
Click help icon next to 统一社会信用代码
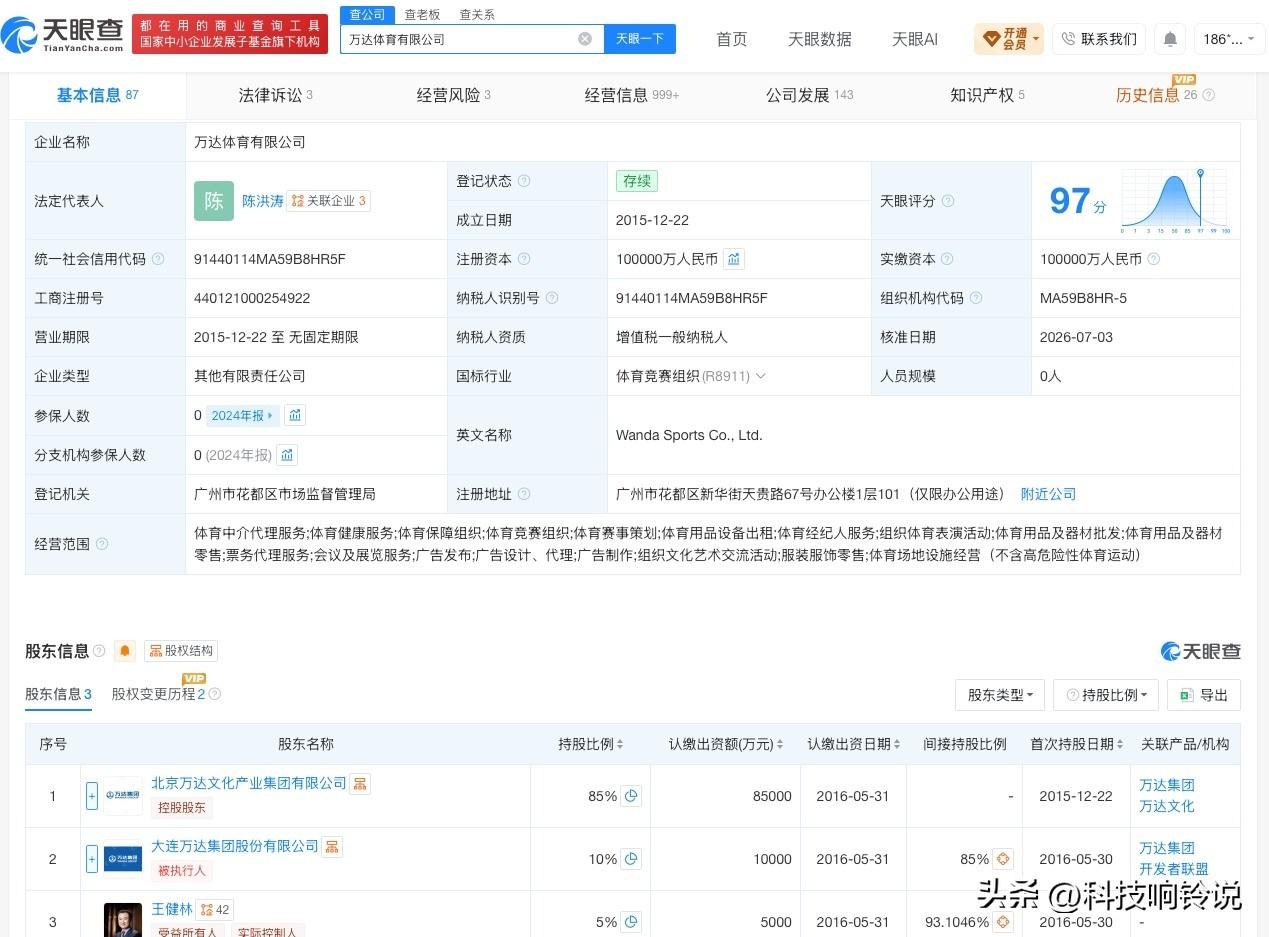click(157, 259)
